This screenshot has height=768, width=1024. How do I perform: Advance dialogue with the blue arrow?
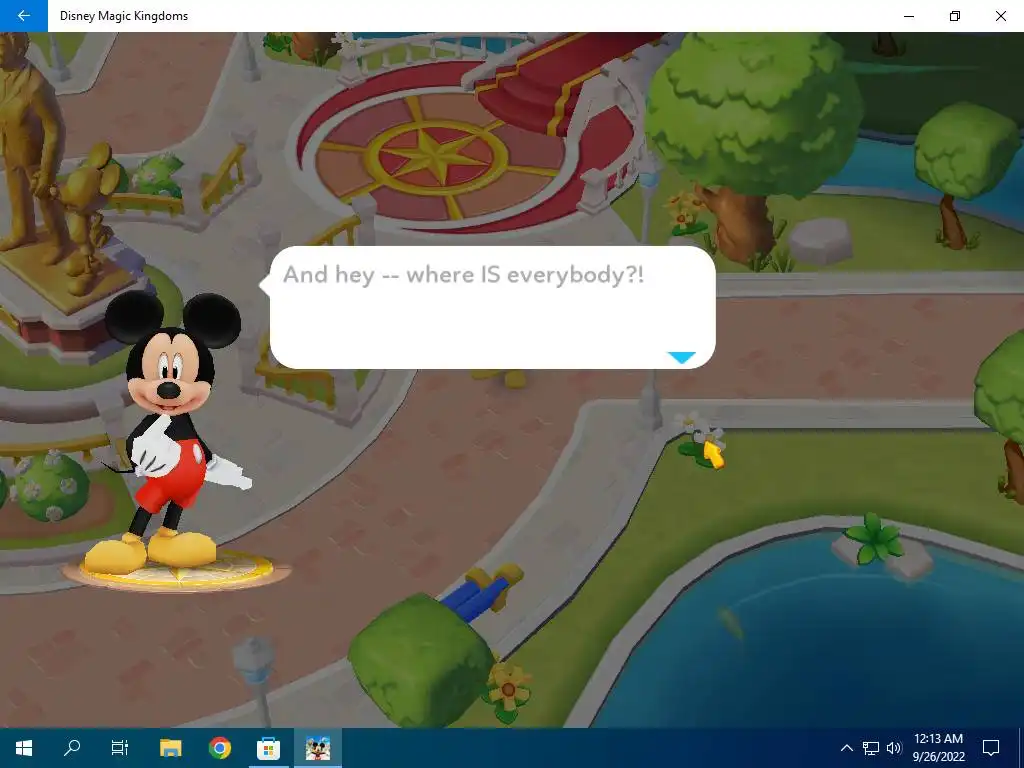tap(681, 357)
